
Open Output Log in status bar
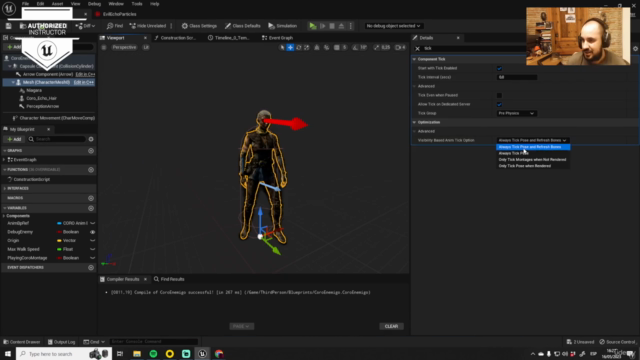point(61,342)
